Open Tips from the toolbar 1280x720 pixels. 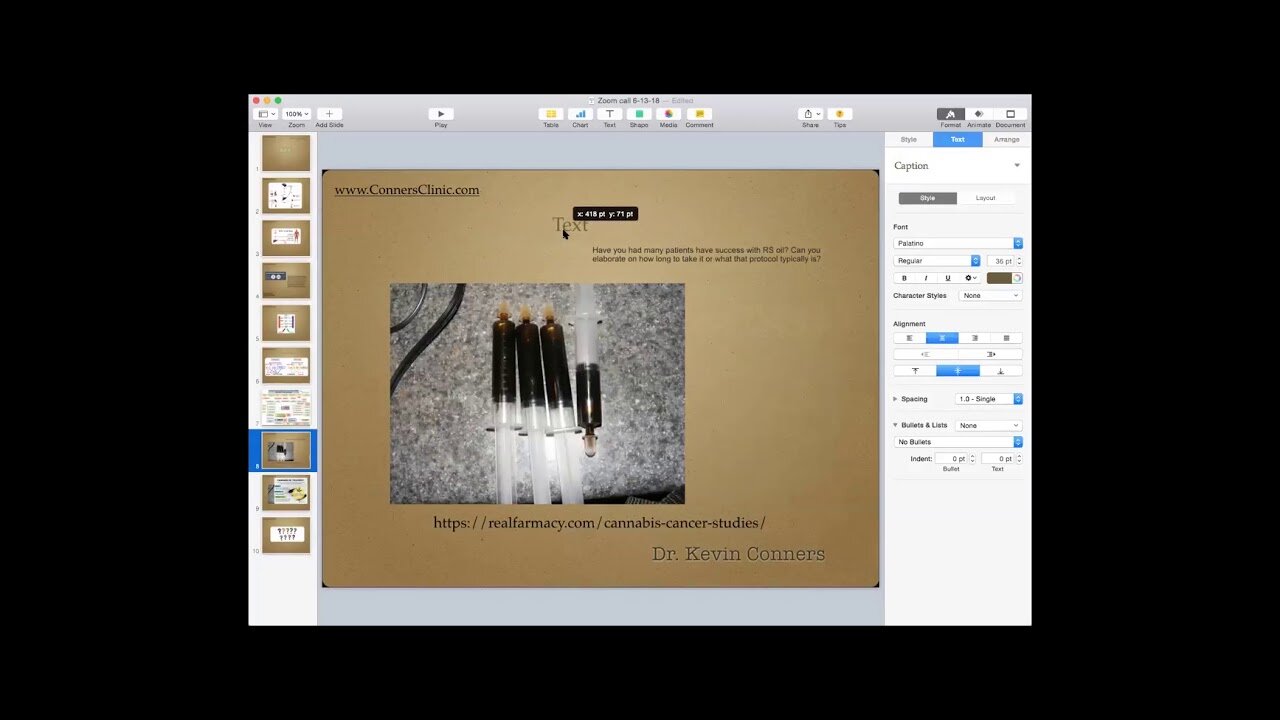(x=840, y=114)
